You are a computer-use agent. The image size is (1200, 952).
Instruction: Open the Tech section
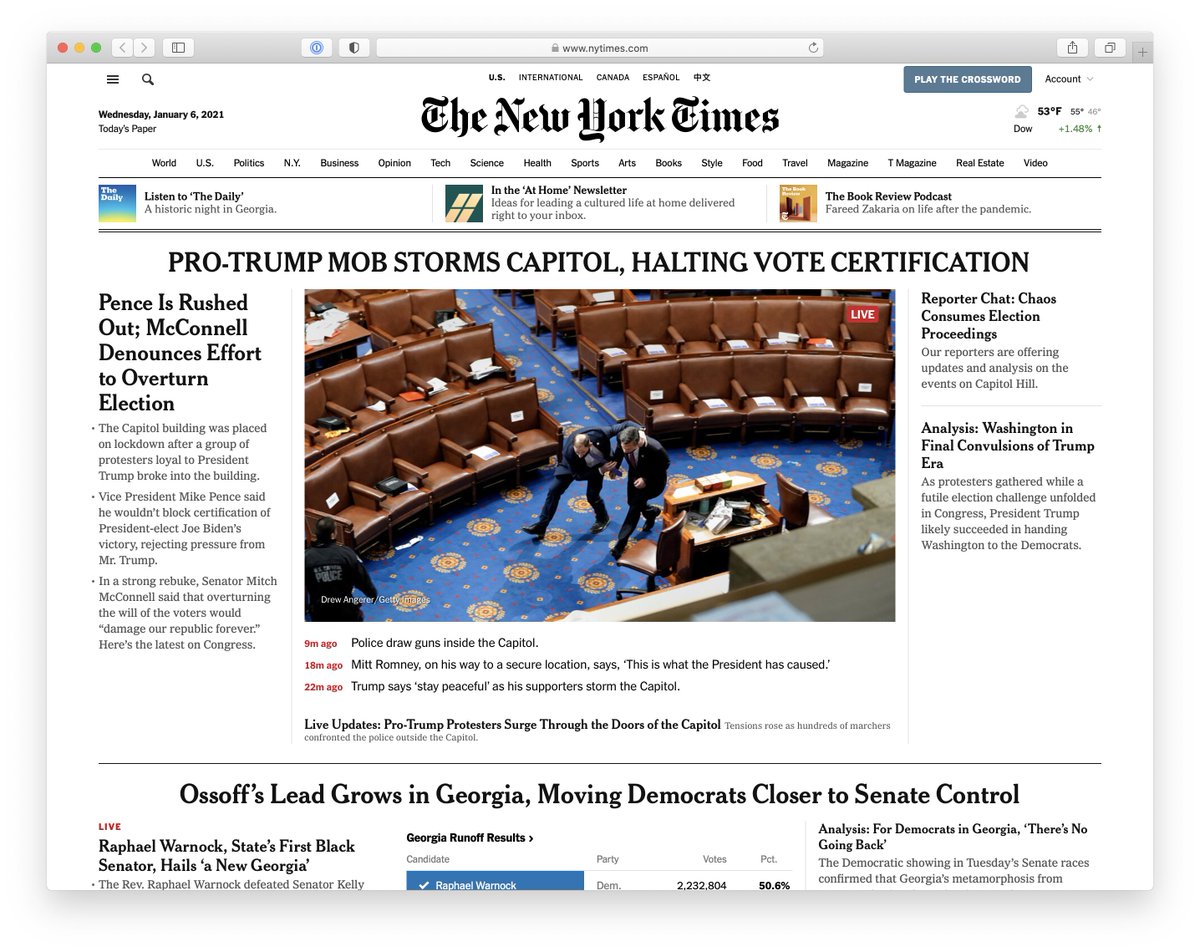(x=440, y=163)
